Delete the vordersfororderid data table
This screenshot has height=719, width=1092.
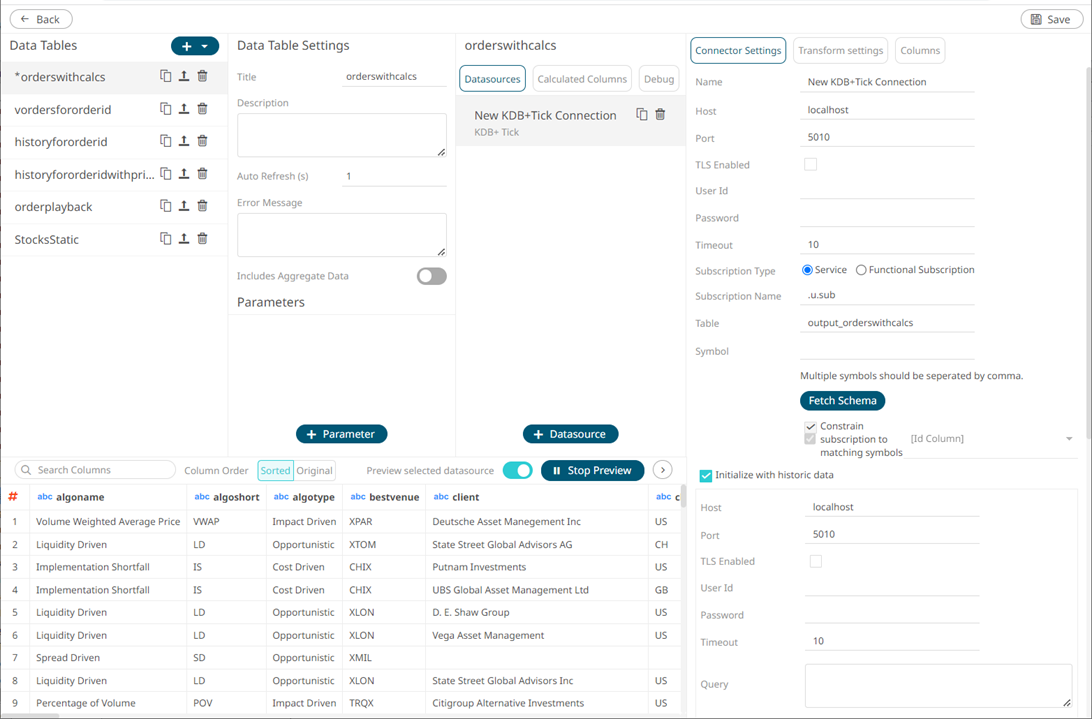point(202,109)
